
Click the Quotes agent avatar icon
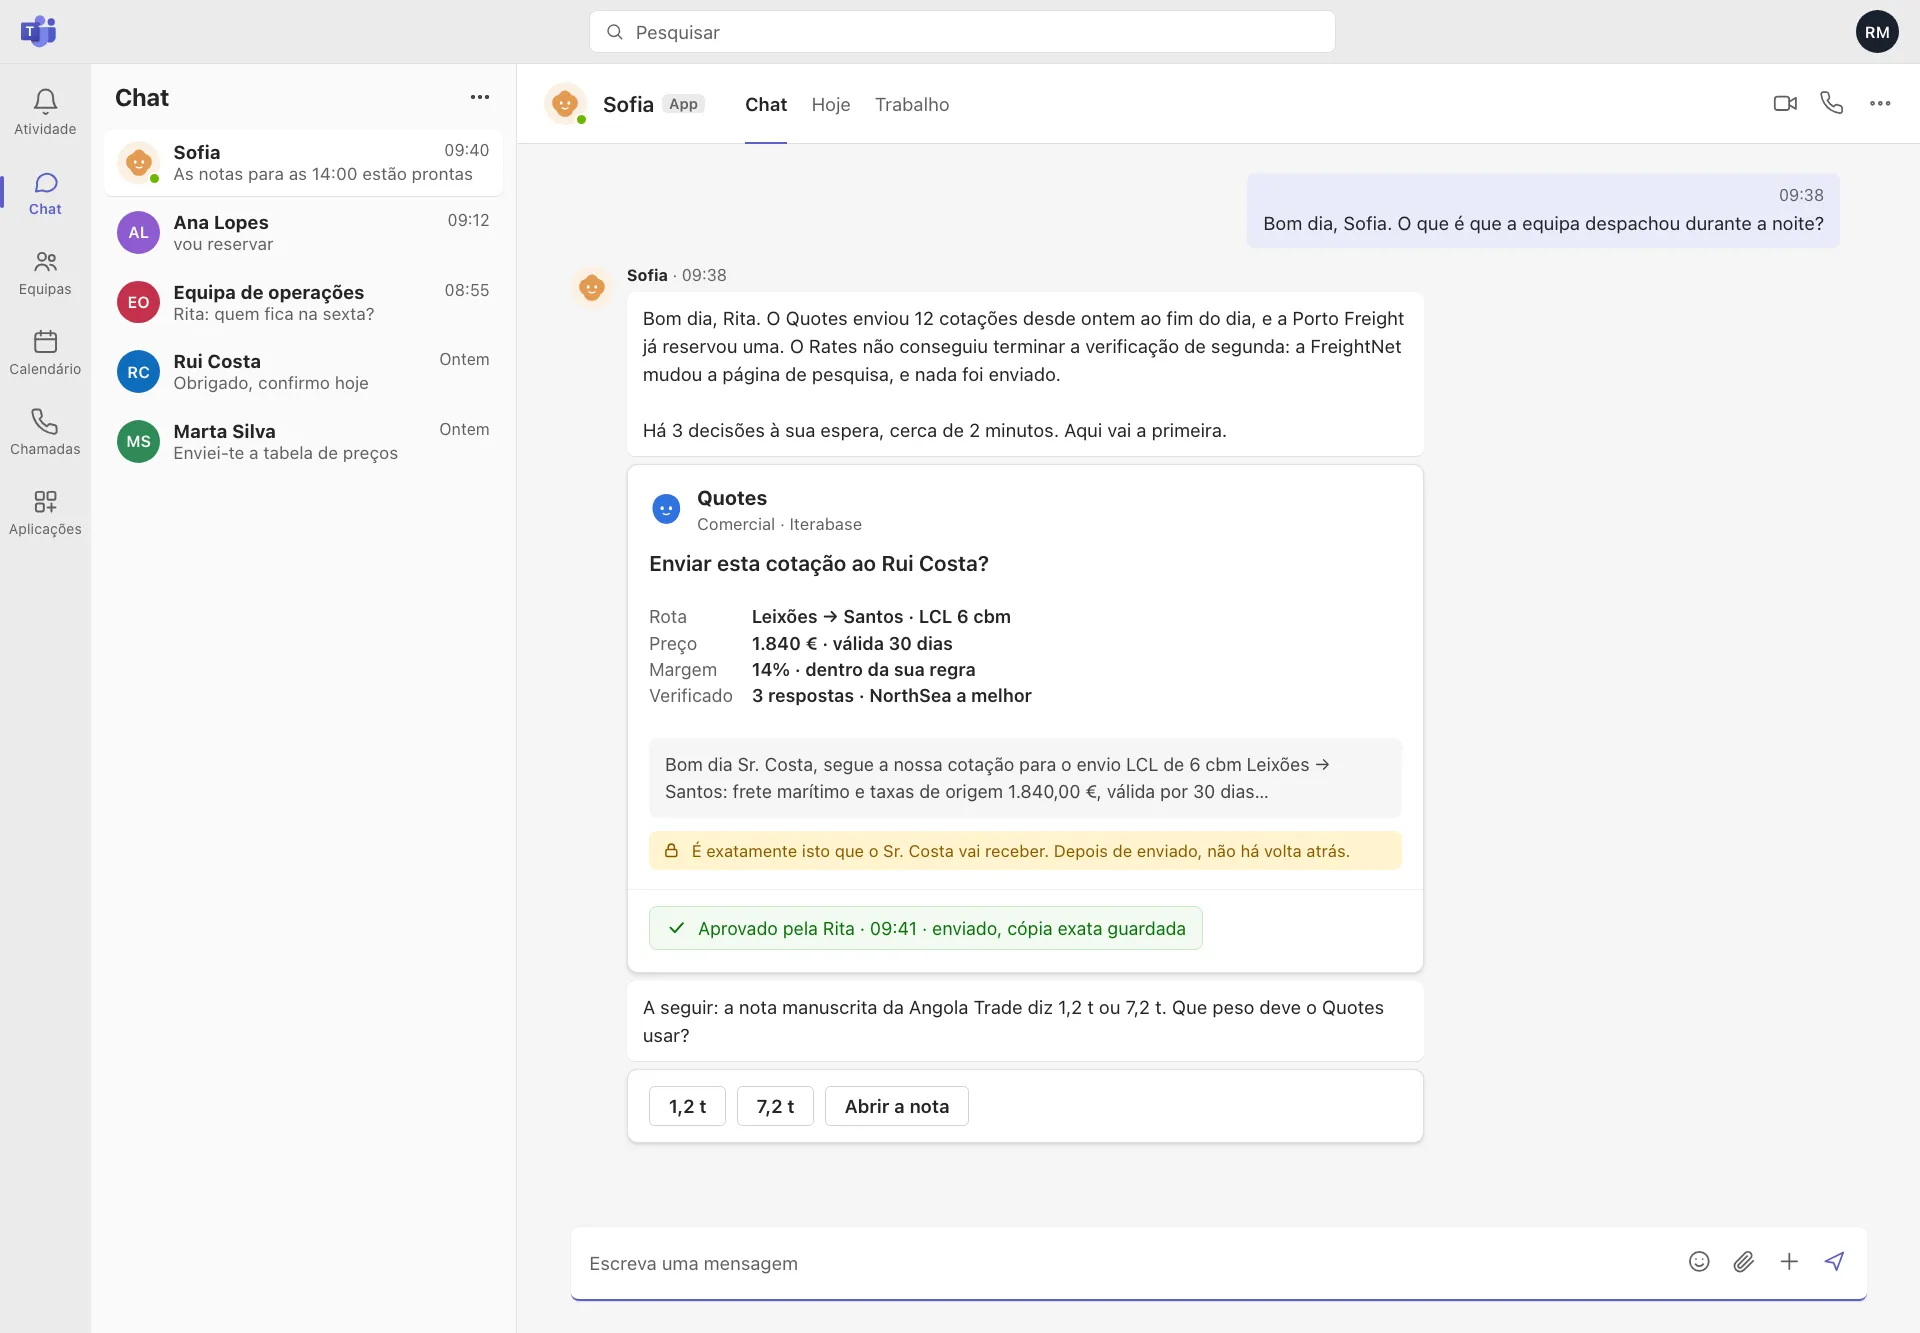(x=666, y=509)
